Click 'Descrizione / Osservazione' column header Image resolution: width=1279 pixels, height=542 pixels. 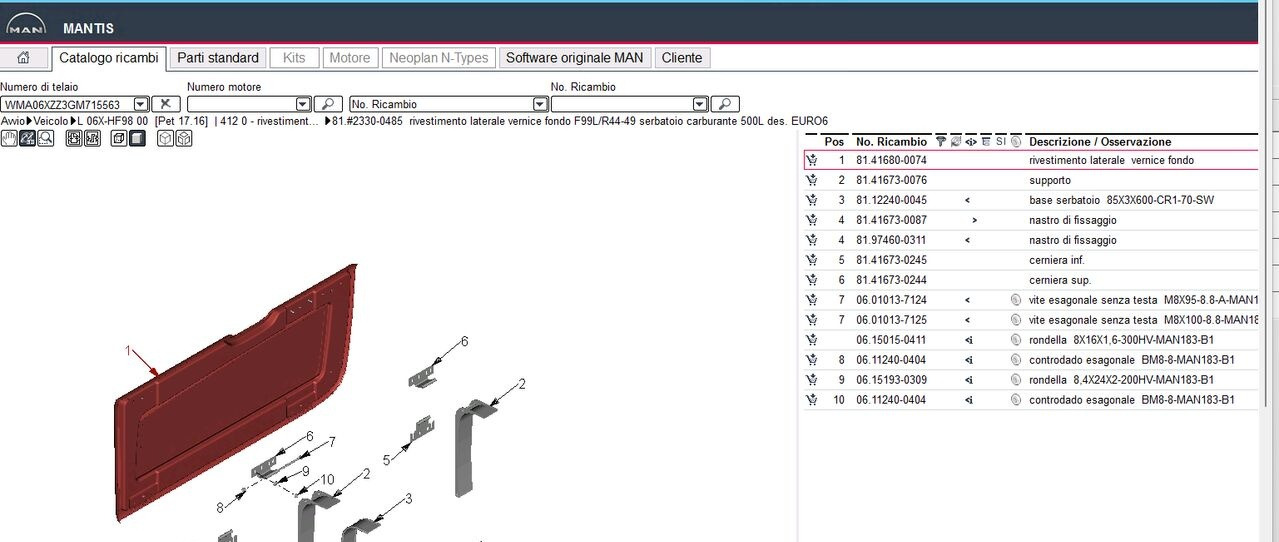pyautogui.click(x=1100, y=142)
